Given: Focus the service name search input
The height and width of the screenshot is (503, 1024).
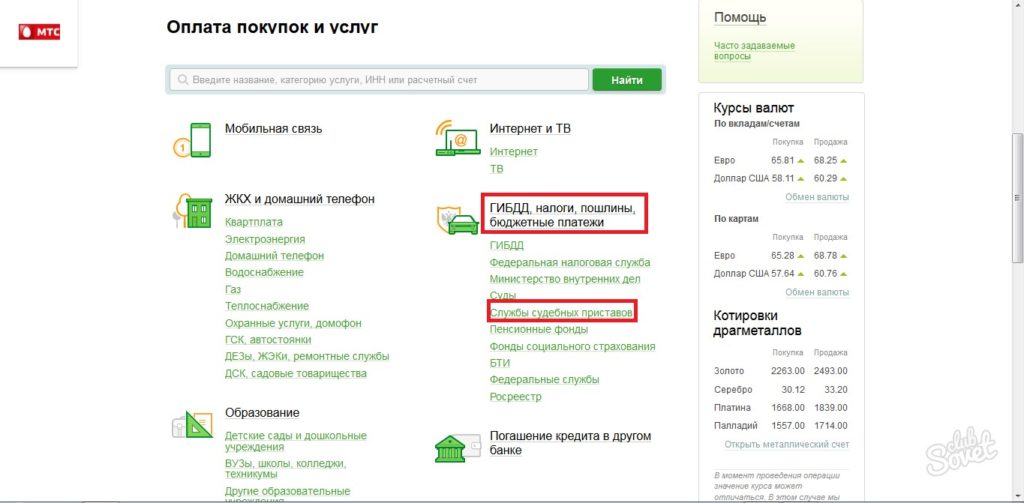Looking at the screenshot, I should click(x=379, y=80).
